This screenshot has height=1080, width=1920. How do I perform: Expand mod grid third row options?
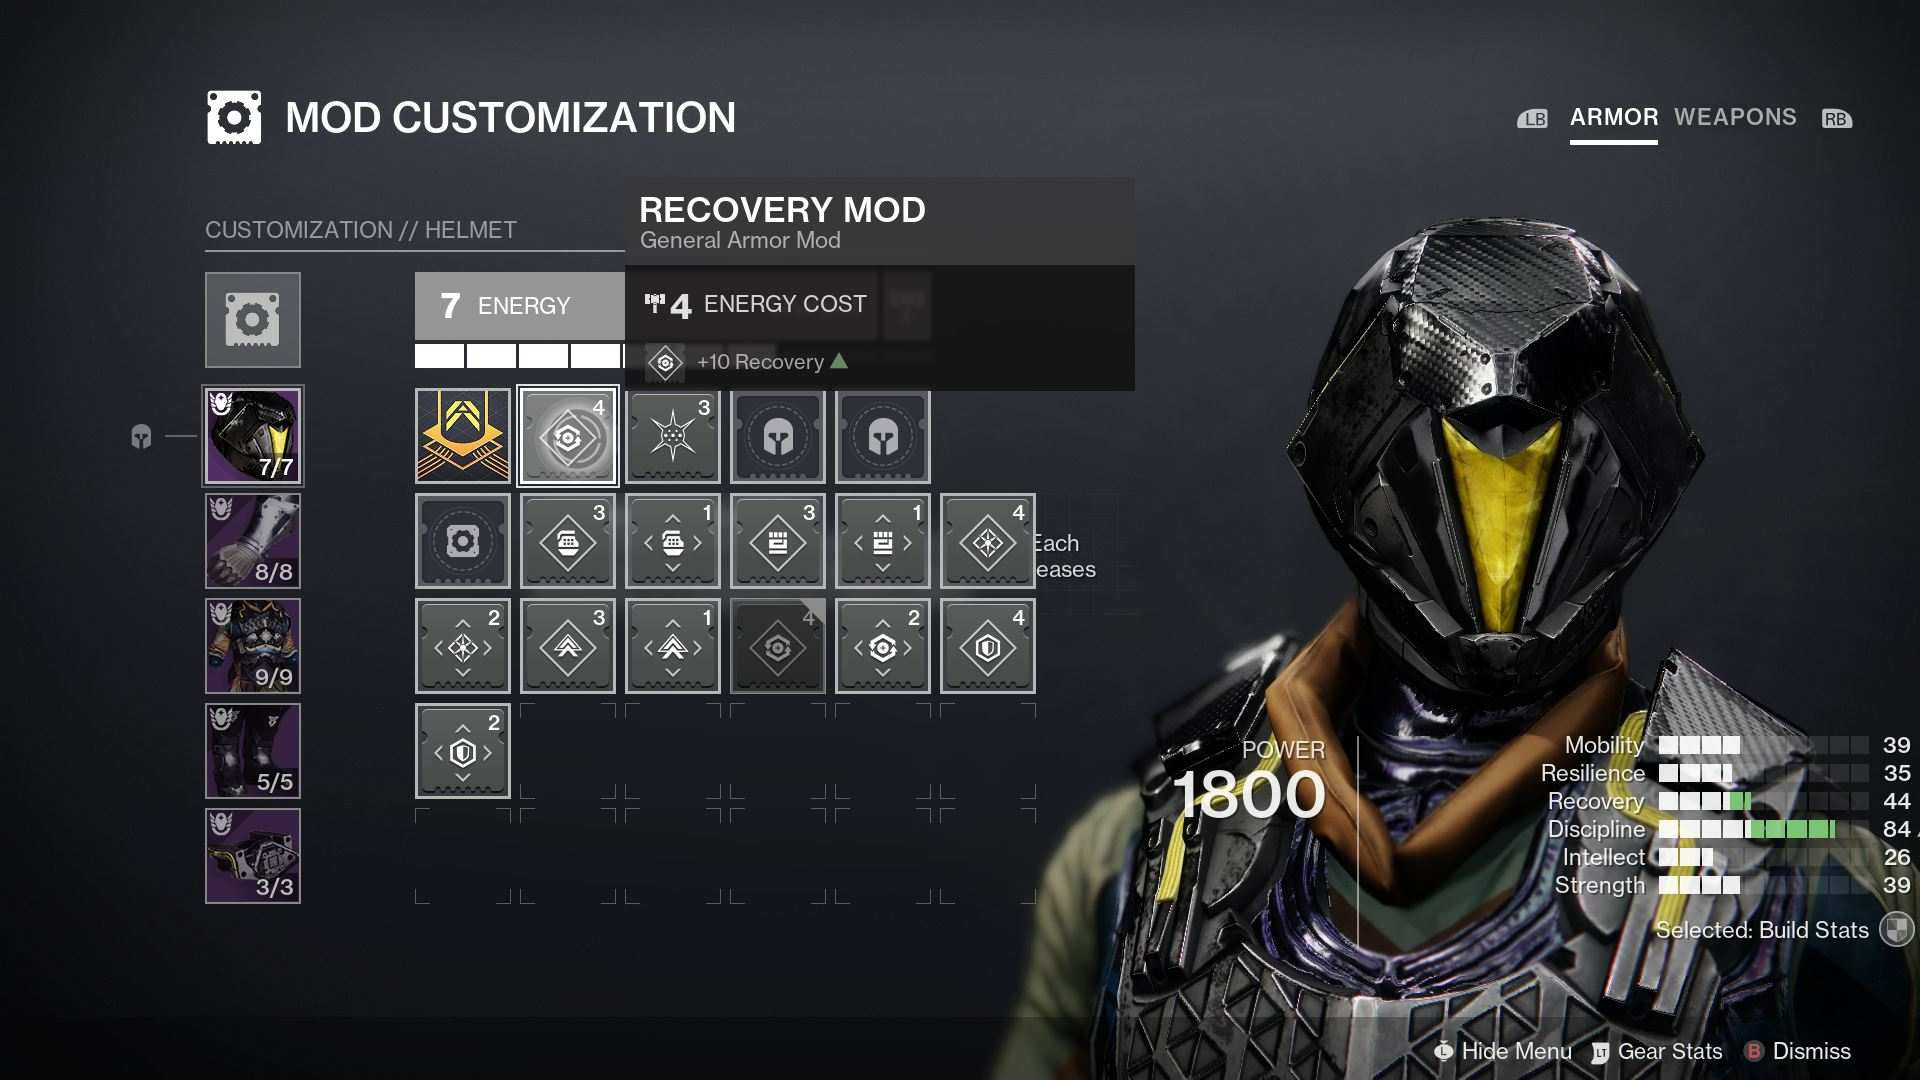[460, 646]
